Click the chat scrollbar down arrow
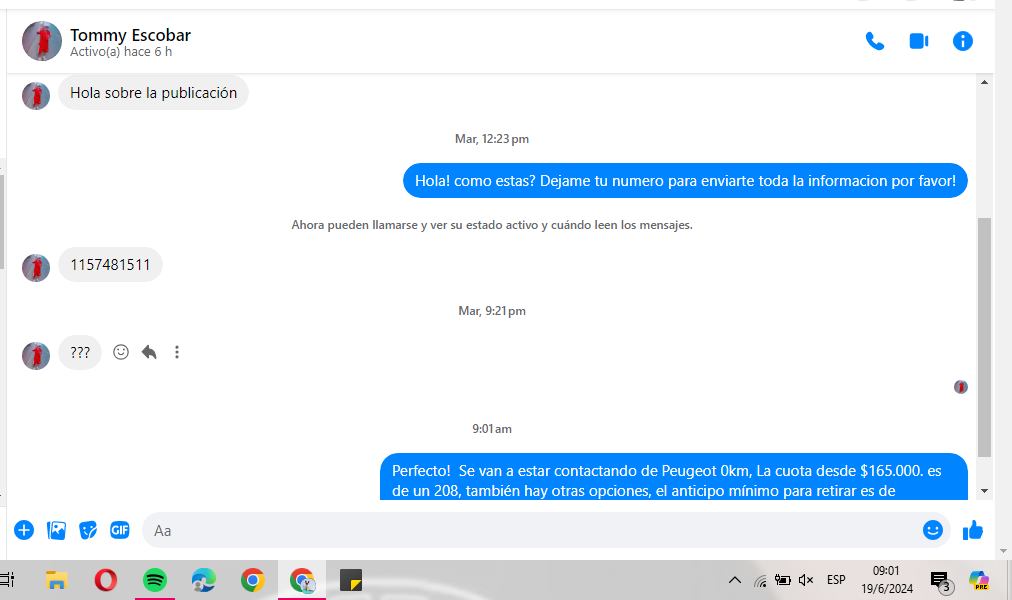Viewport: 1012px width, 600px height. [x=984, y=491]
